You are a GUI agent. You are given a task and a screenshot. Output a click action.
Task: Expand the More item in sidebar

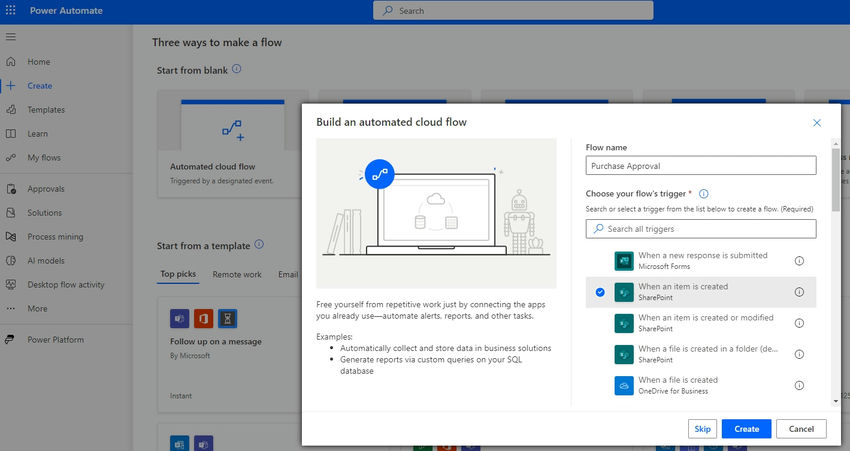point(37,309)
